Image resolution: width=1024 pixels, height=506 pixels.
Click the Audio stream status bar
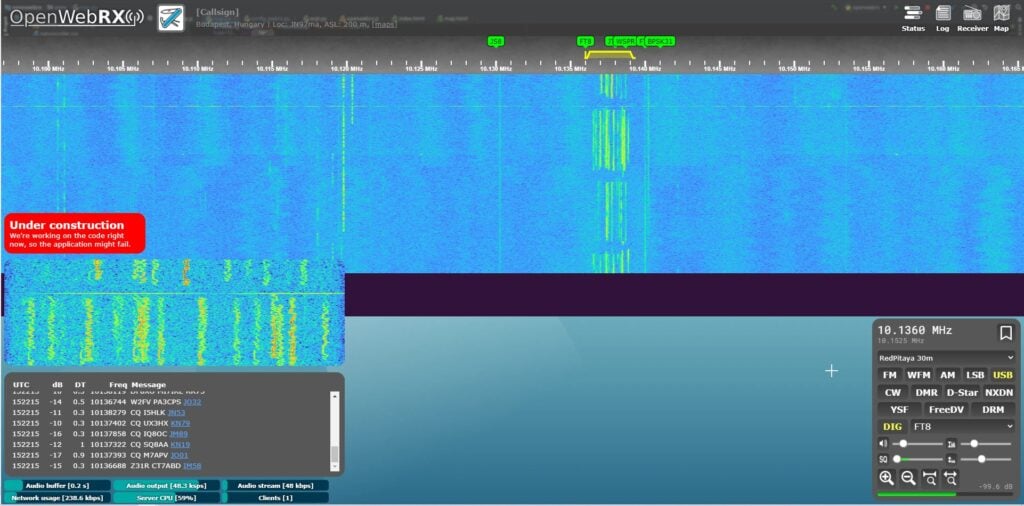(x=275, y=486)
